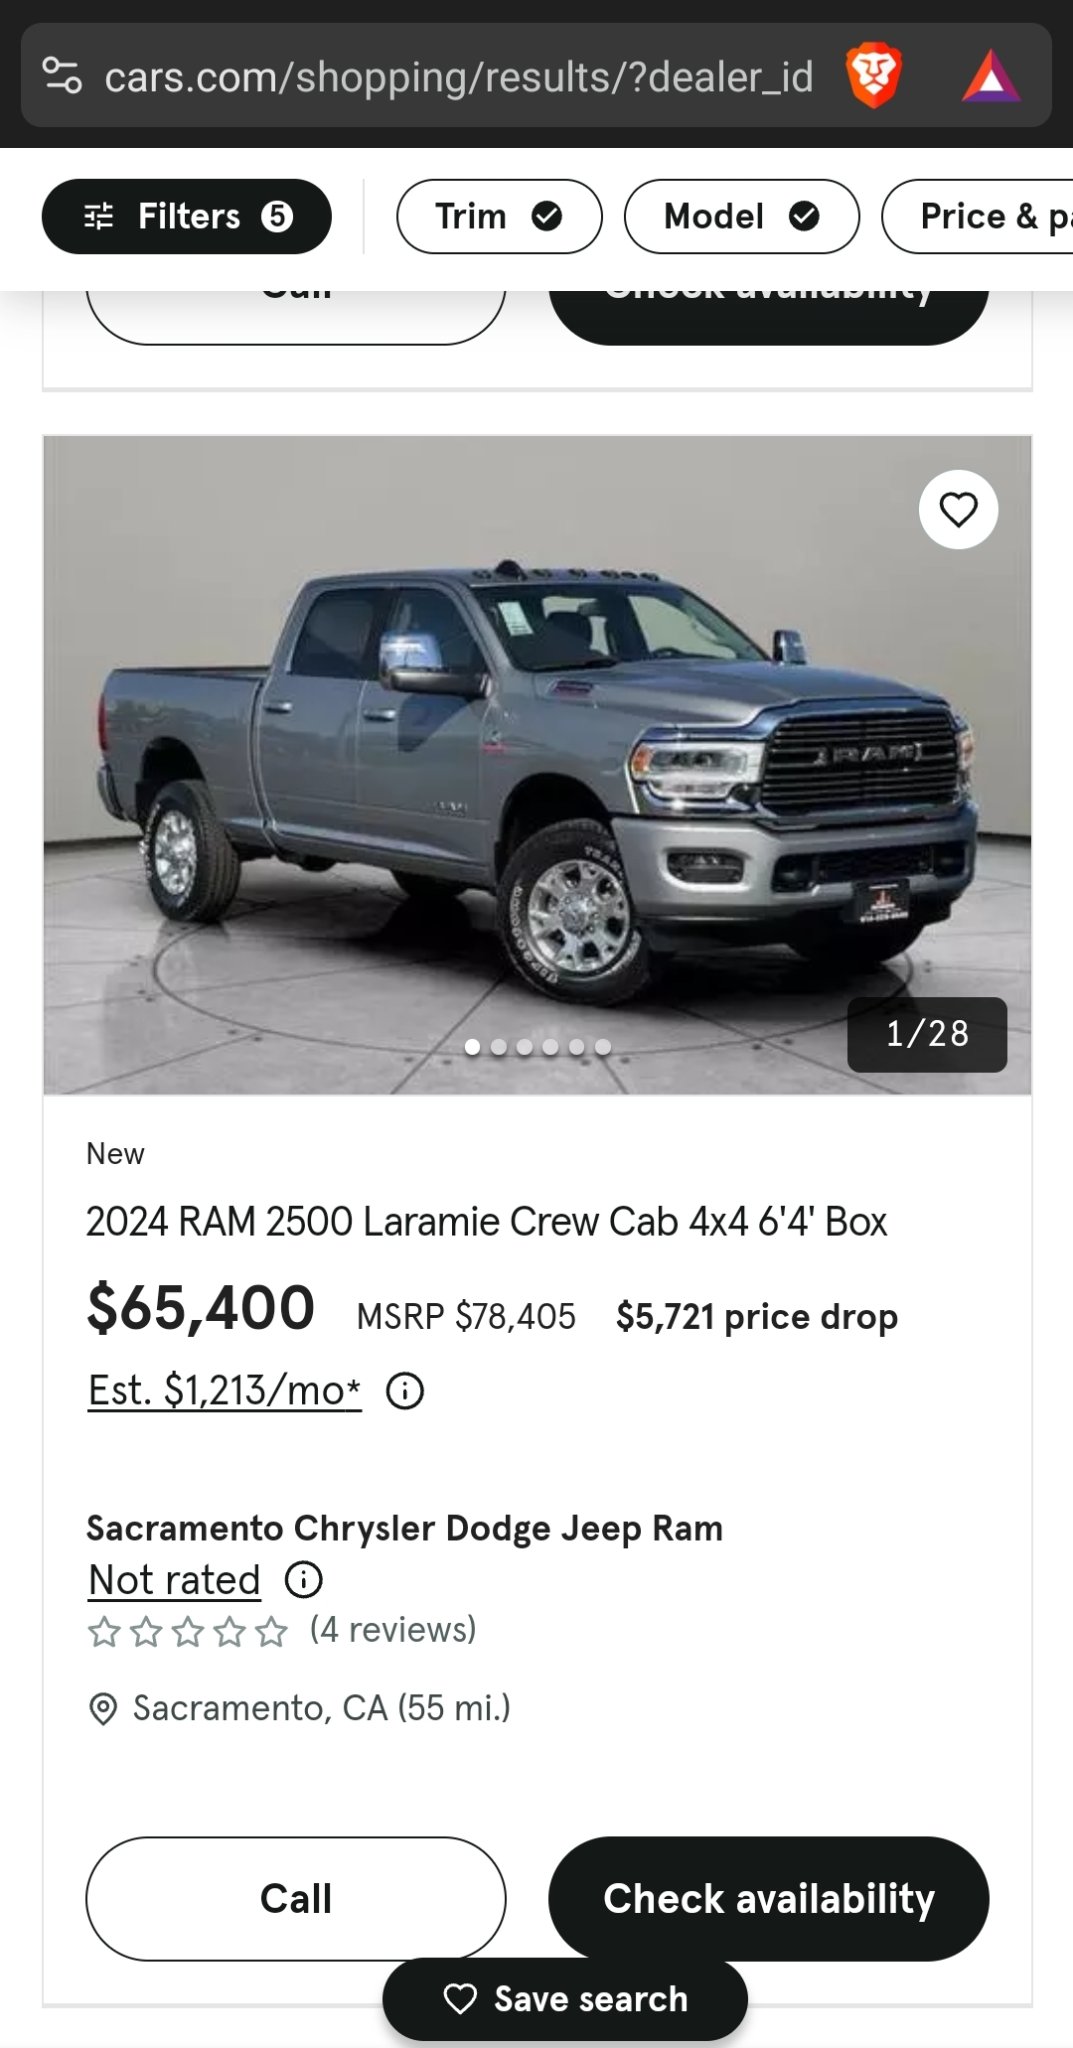The height and width of the screenshot is (2048, 1073).
Task: Tap the cars.com URL address field
Action: pyautogui.click(x=458, y=76)
